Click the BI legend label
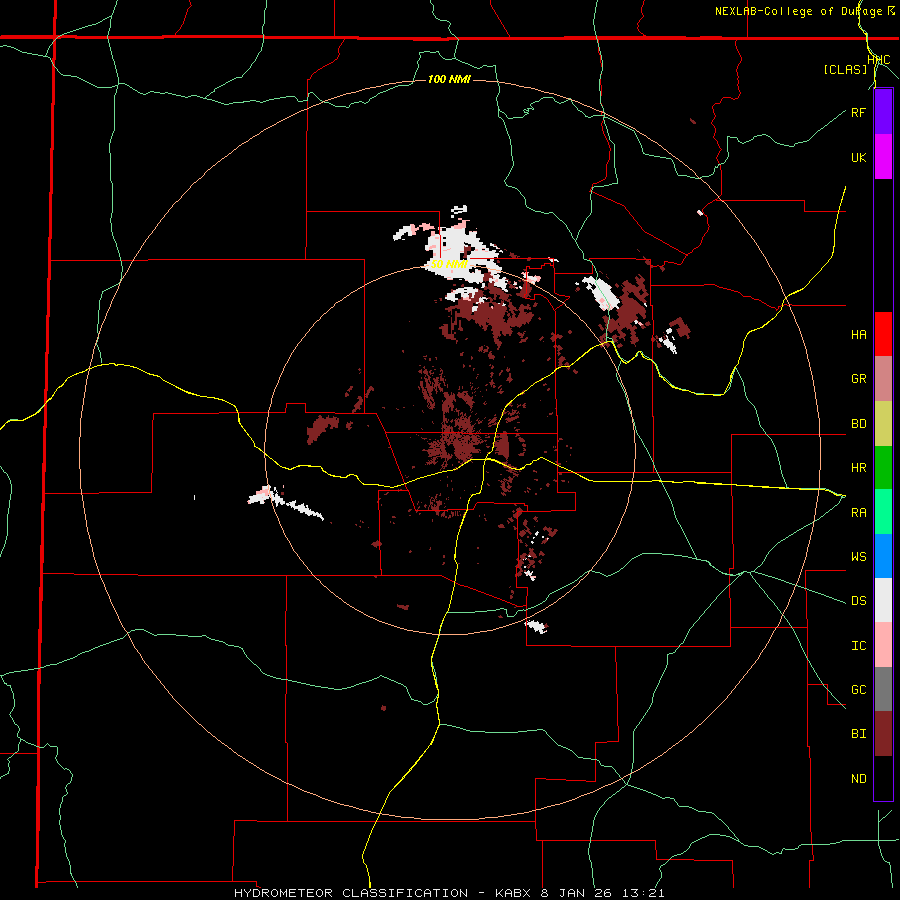 point(858,734)
